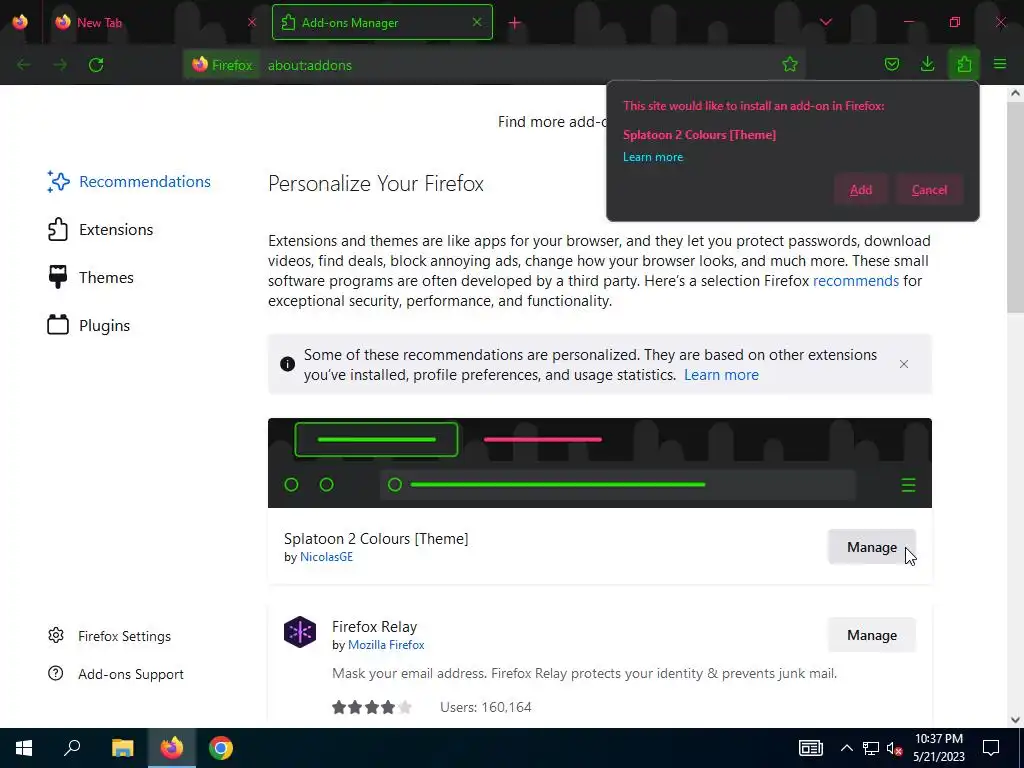Close the New Tab tab

[x=252, y=22]
